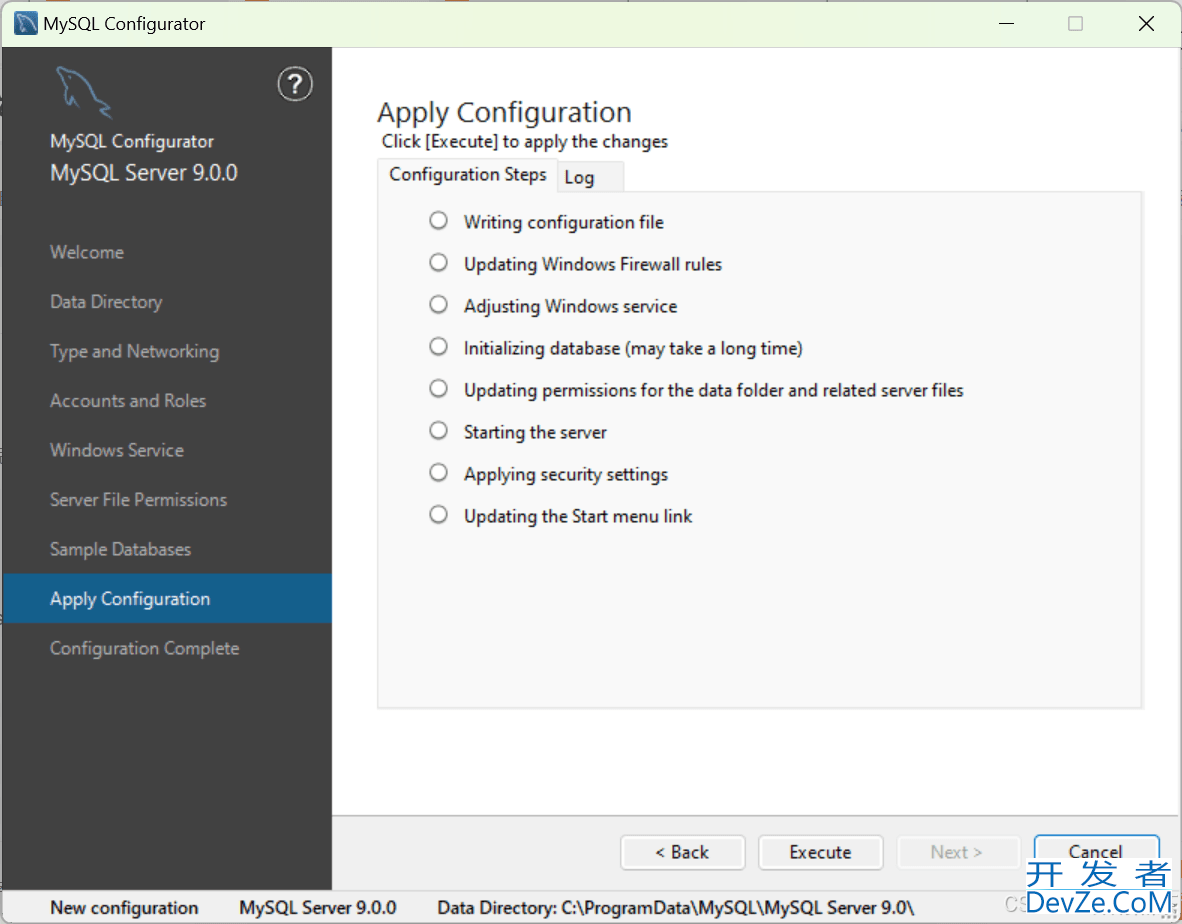Screen dimensions: 1182x924
Task: Go to Welcome in the sidebar
Action: 87,252
